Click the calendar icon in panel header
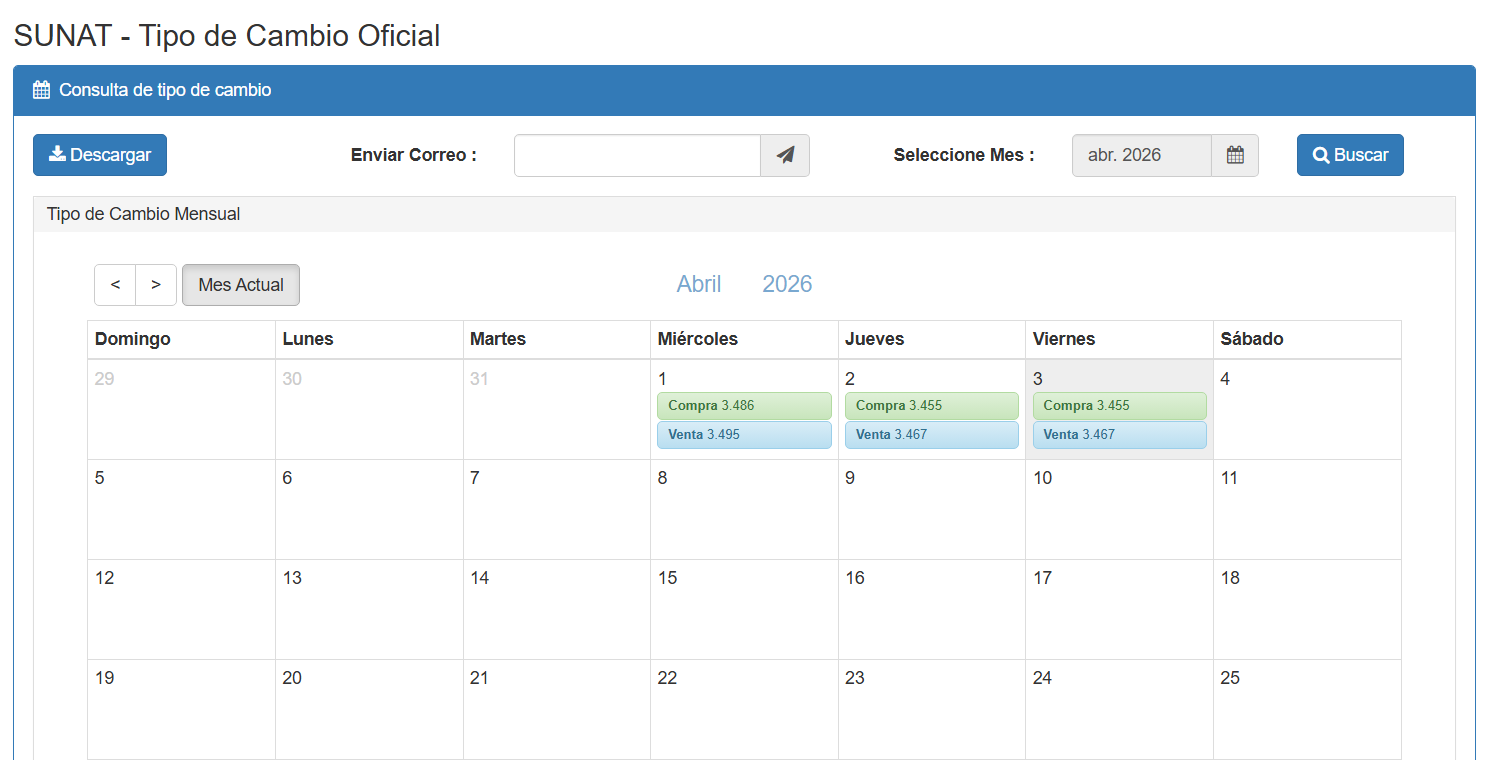The height and width of the screenshot is (760, 1488). pyautogui.click(x=41, y=90)
